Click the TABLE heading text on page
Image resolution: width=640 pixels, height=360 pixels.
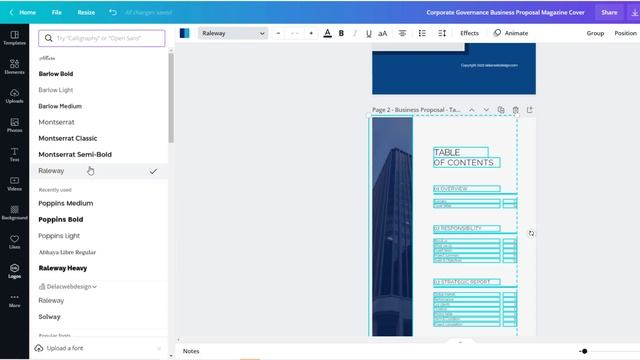point(447,152)
